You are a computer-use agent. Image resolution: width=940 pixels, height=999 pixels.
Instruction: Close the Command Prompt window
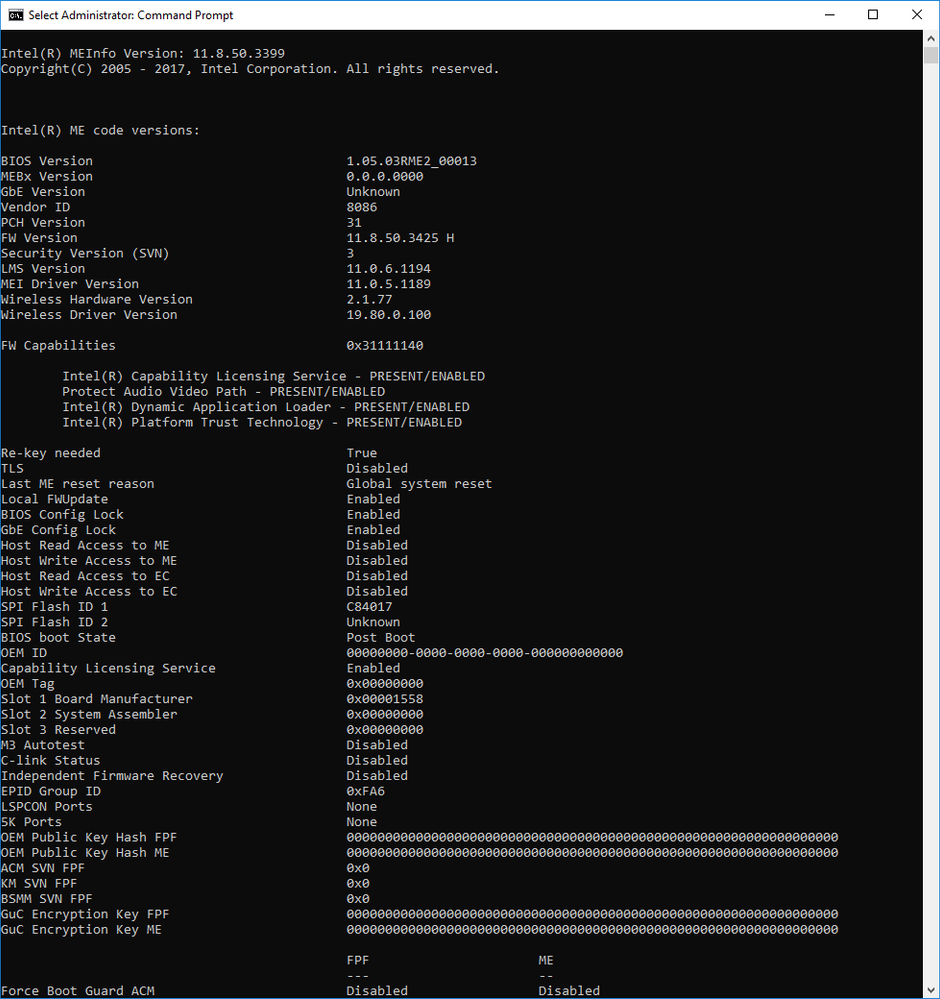(x=917, y=15)
